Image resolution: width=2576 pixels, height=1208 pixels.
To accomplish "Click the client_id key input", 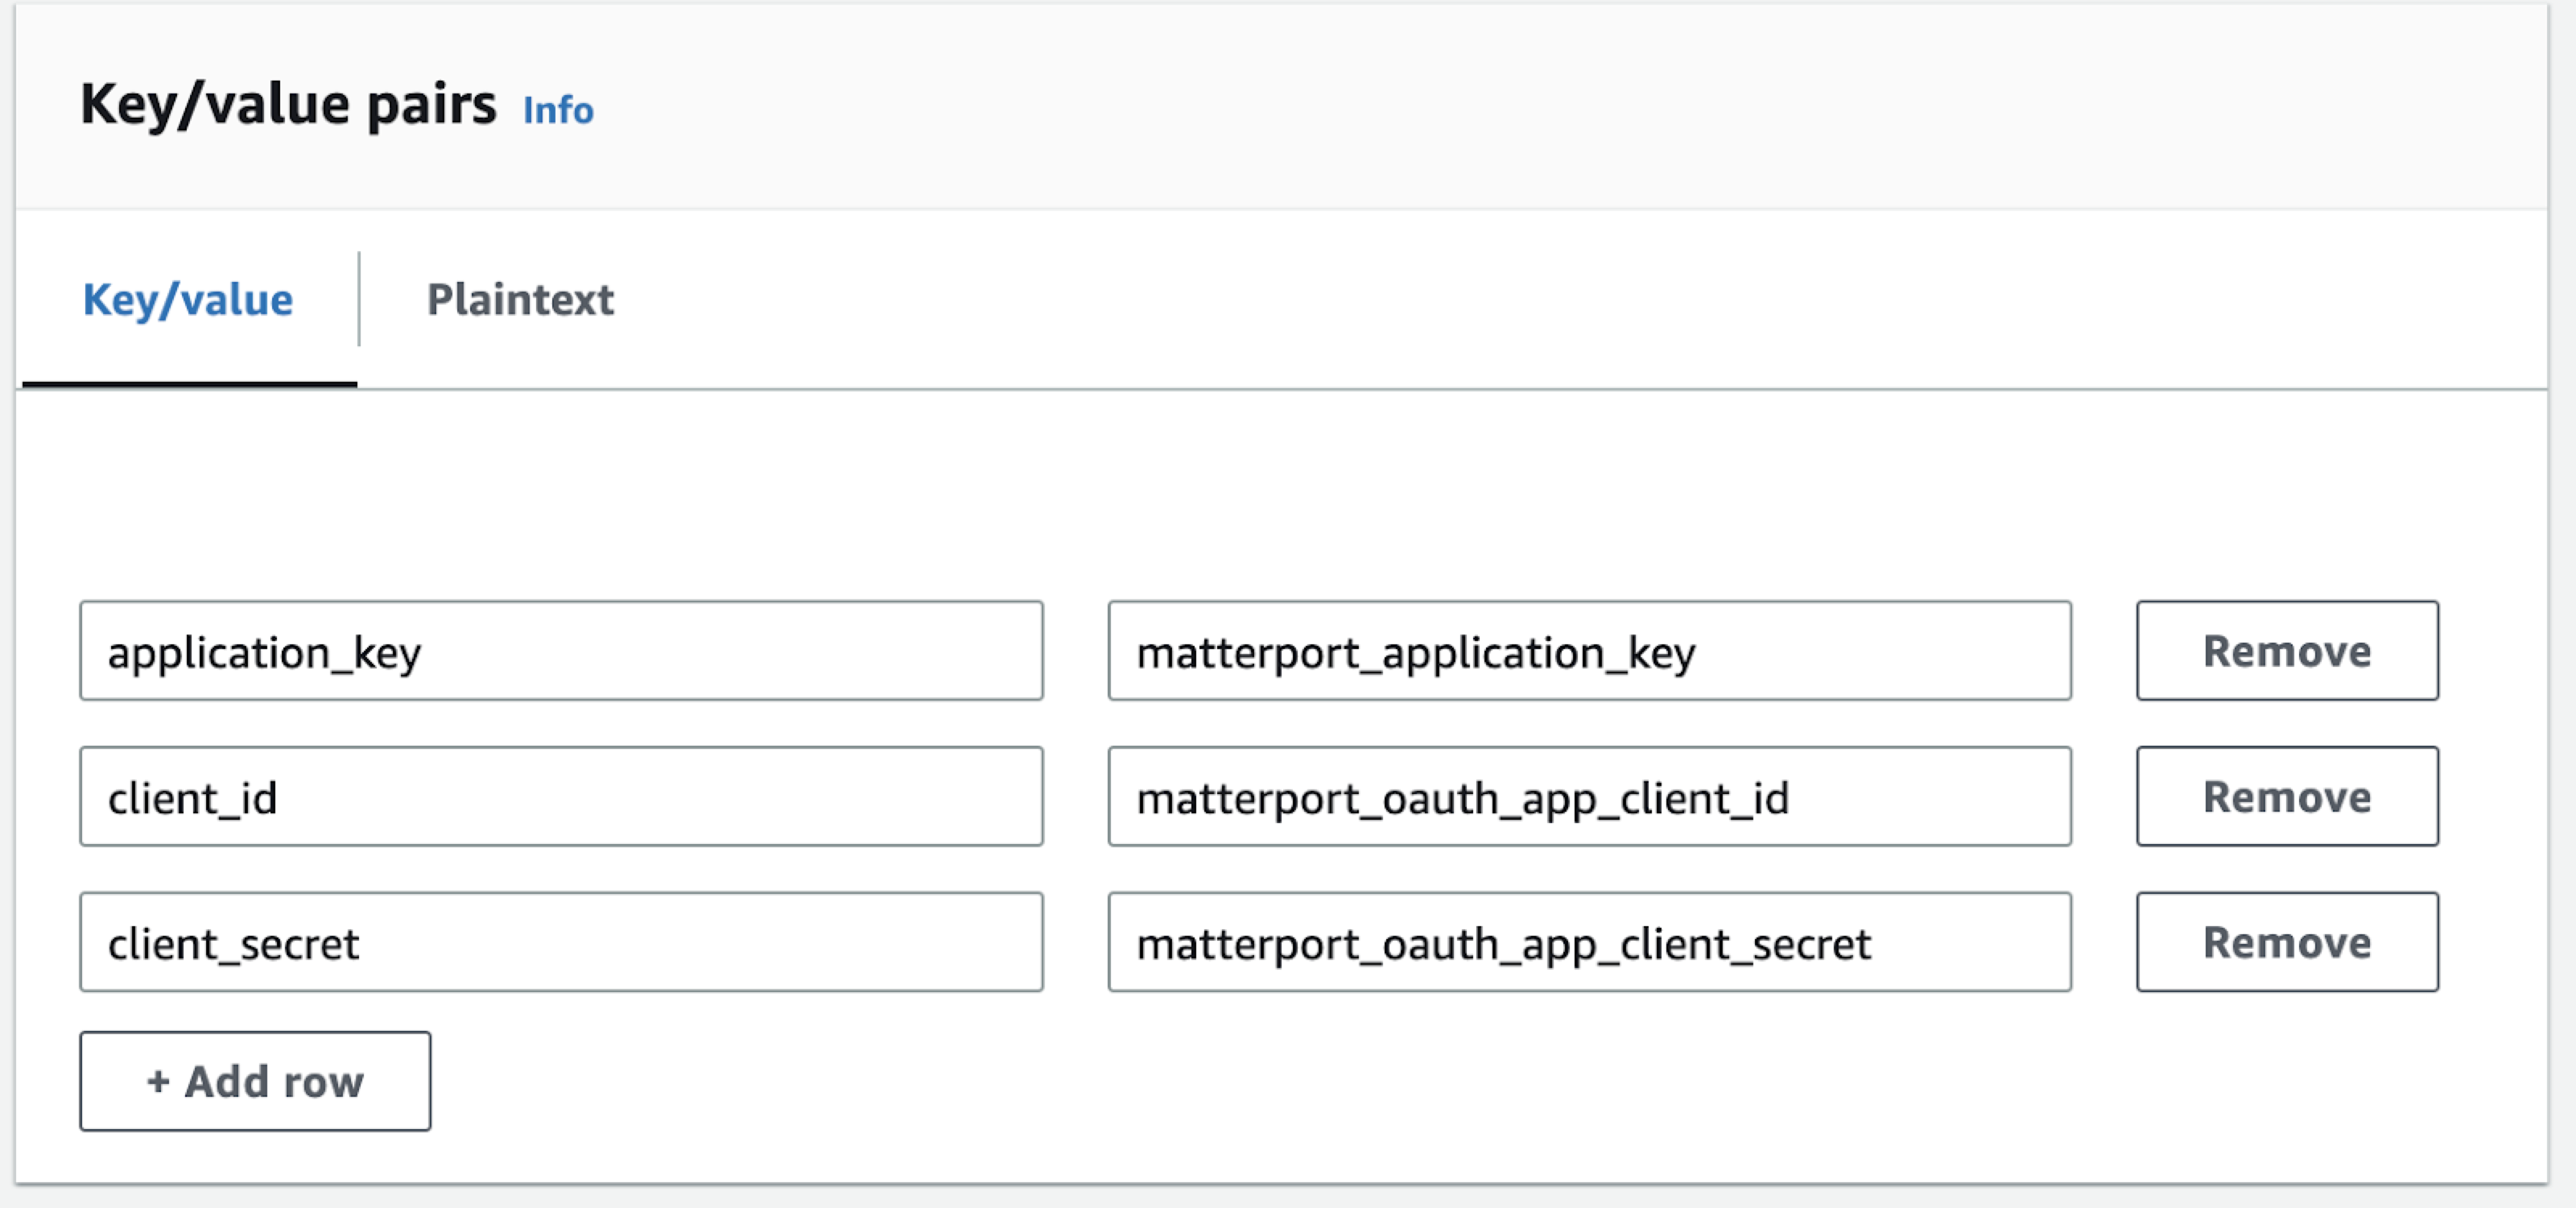I will coord(561,797).
